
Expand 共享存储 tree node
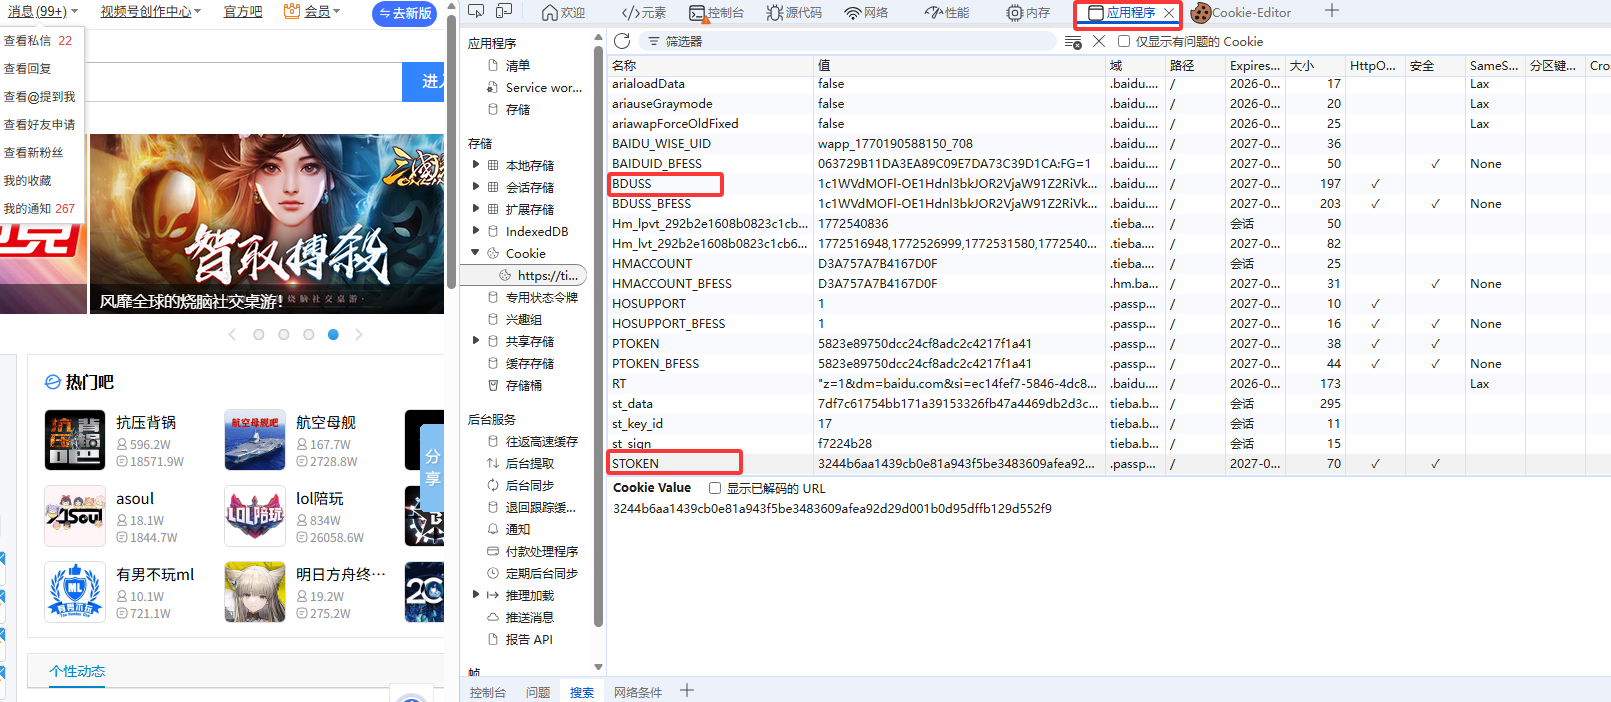(x=475, y=341)
